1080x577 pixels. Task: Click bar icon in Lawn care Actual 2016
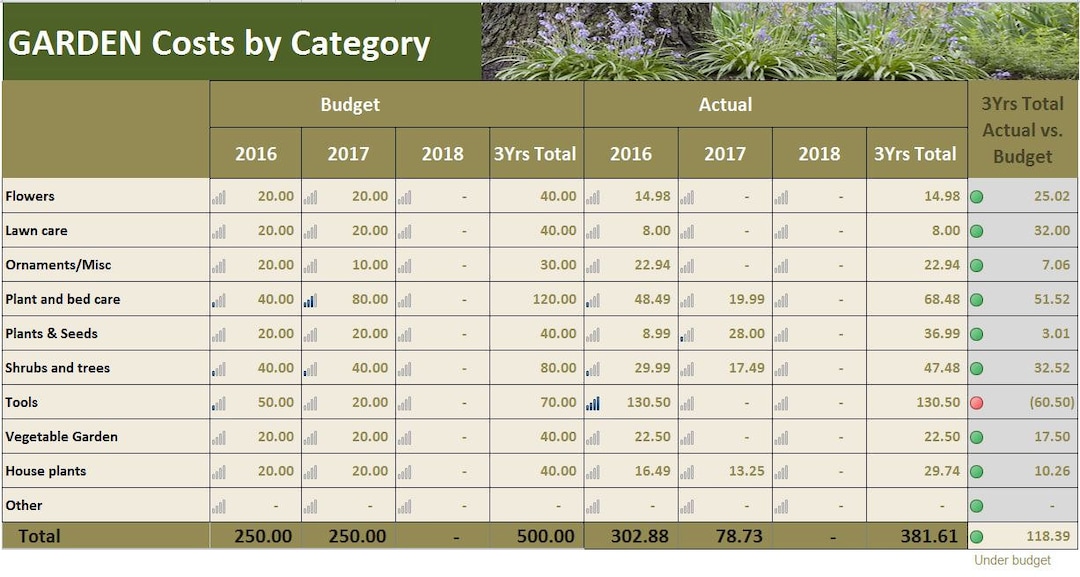click(592, 232)
